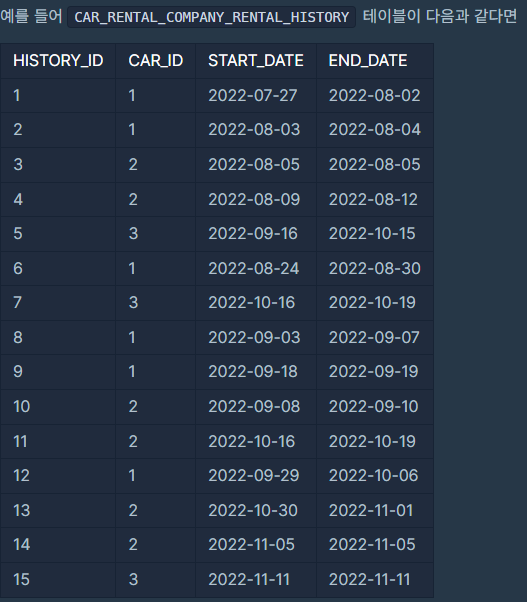
Task: Click end date 2022-08-12 cell
Action: pyautogui.click(x=375, y=200)
